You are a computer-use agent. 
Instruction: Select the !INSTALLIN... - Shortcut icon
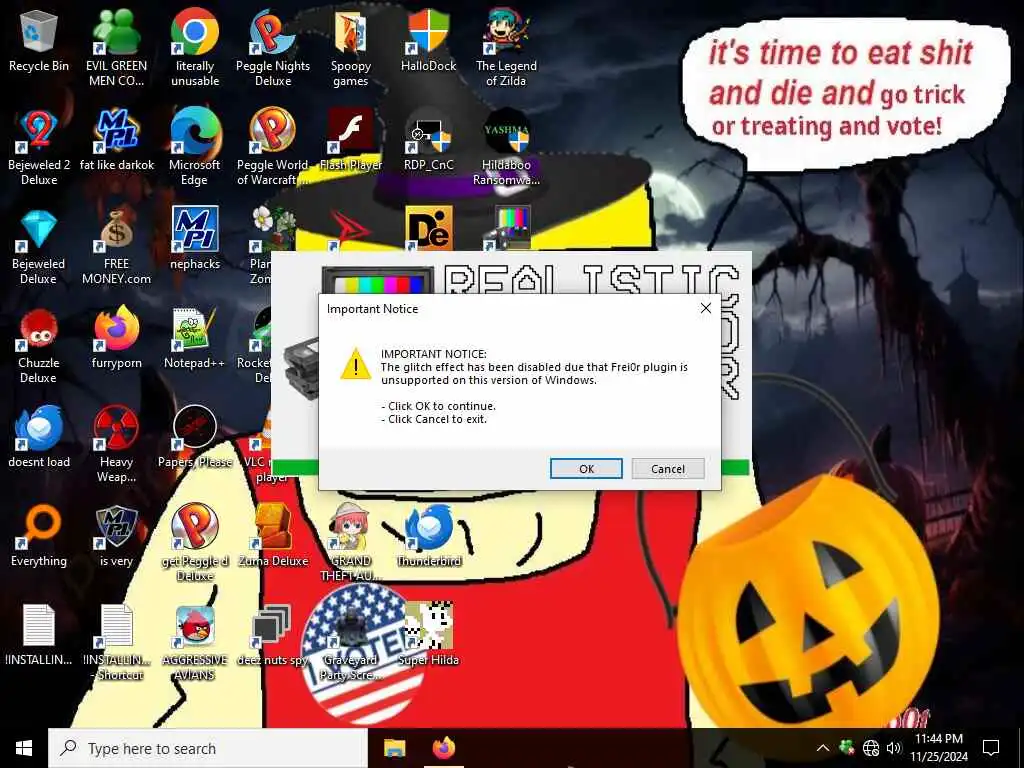coord(116,643)
